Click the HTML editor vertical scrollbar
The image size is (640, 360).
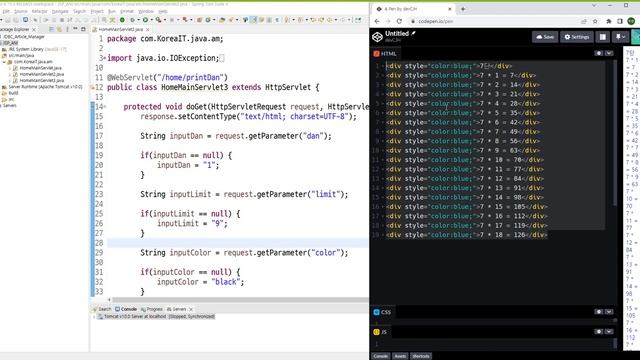pos(615,133)
